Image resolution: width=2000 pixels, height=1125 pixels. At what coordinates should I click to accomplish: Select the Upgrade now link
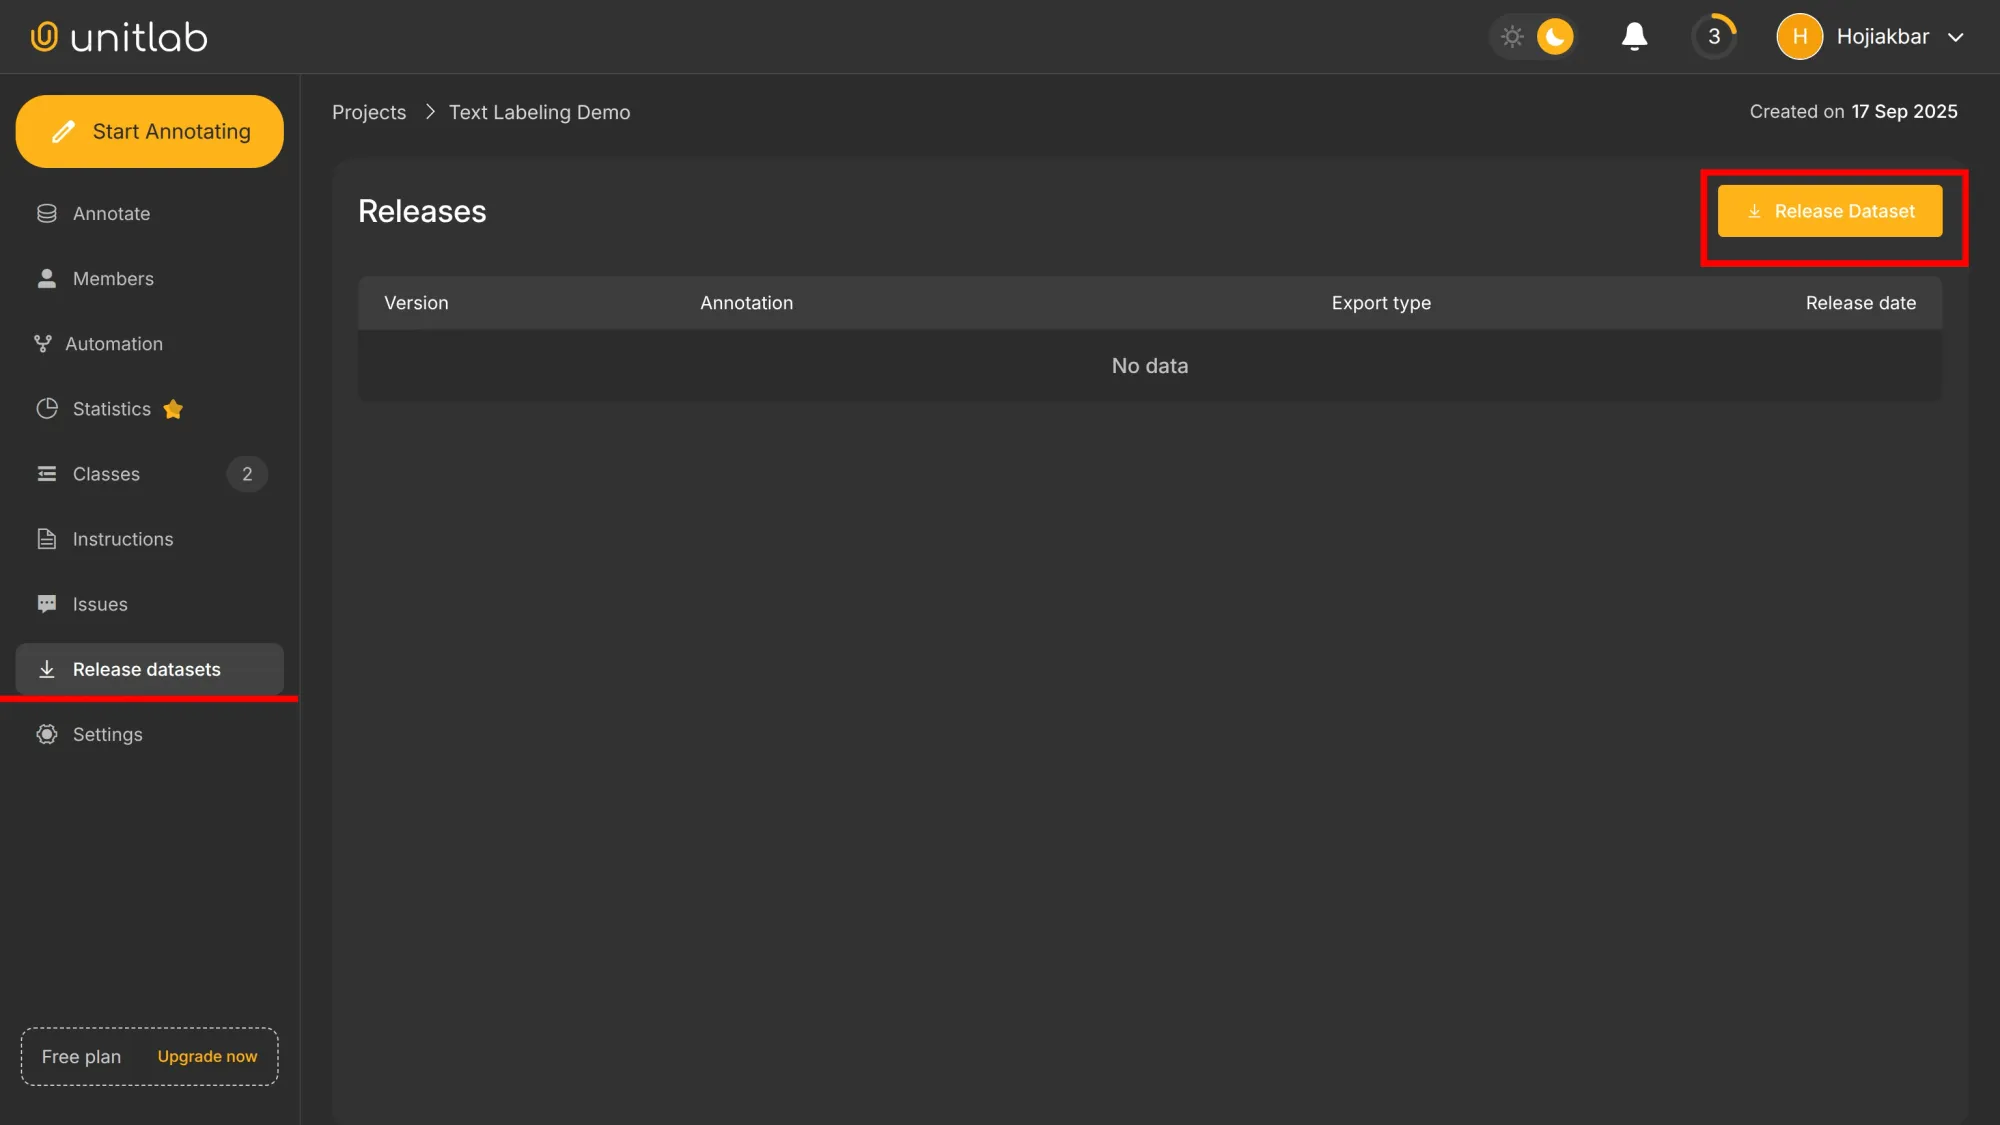[207, 1056]
